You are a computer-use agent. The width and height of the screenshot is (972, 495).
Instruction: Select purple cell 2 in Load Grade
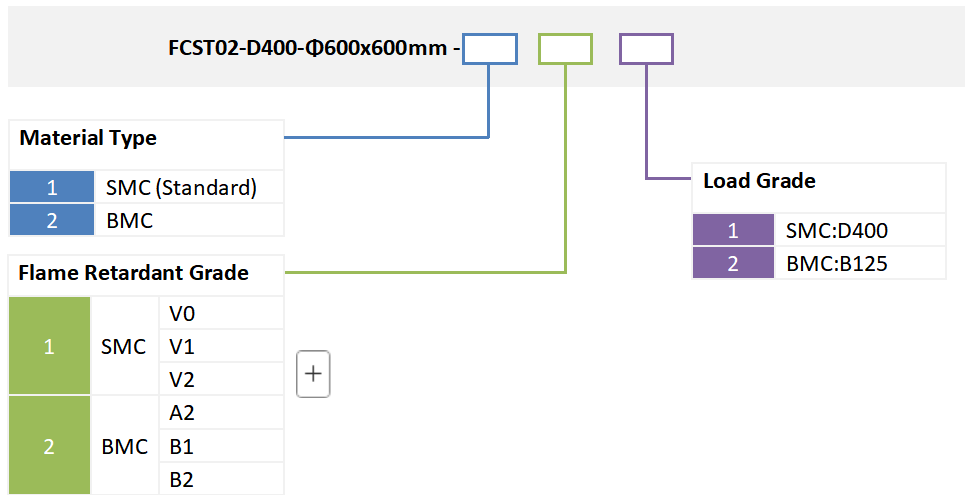tap(733, 263)
